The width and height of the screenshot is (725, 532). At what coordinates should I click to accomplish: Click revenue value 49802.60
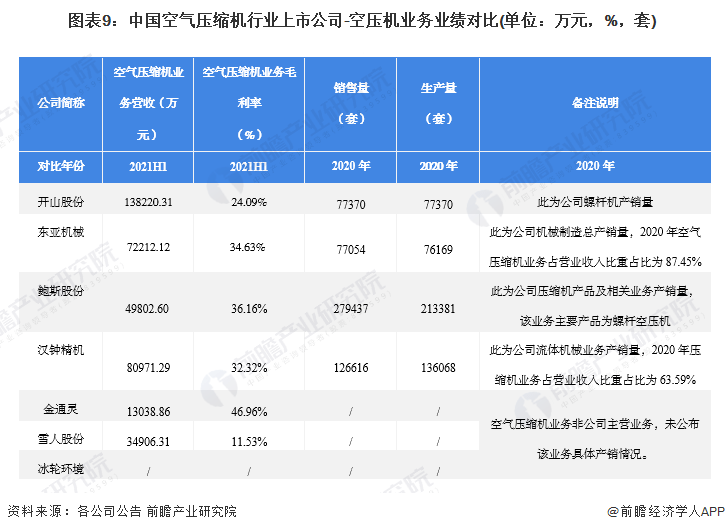tap(147, 309)
